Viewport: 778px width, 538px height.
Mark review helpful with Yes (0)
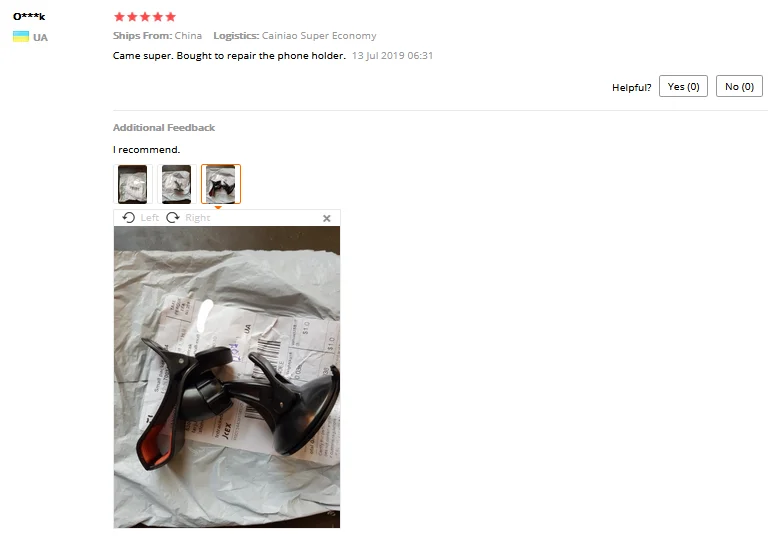[x=683, y=86]
